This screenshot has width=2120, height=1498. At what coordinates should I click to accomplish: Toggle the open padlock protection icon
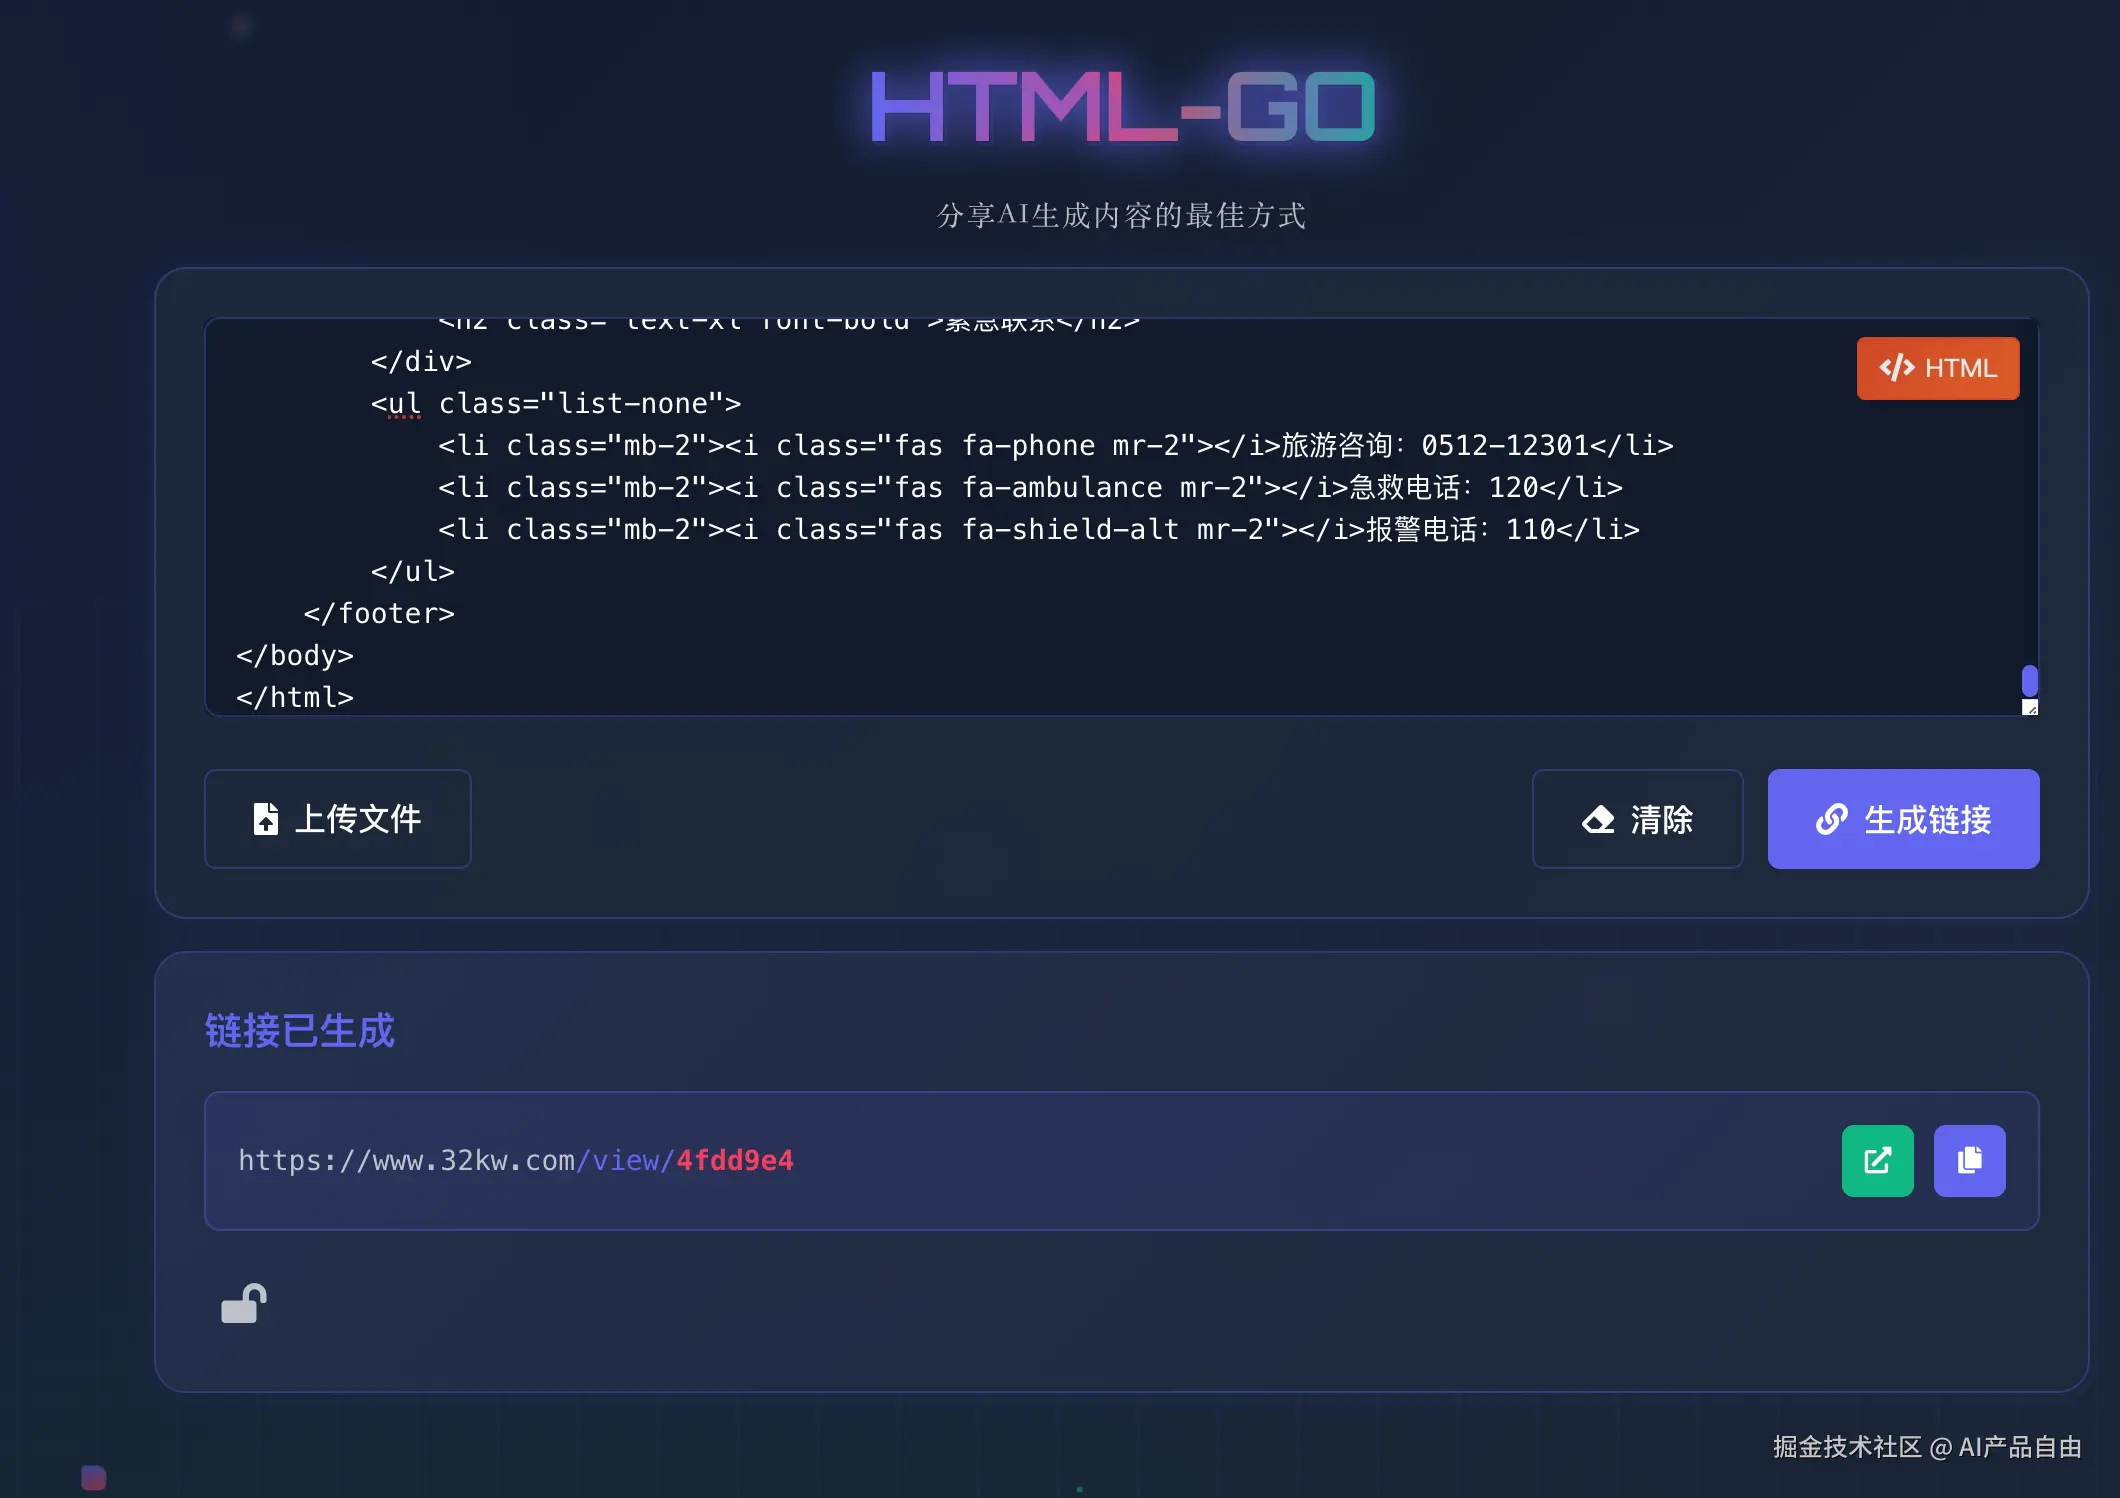(x=244, y=1304)
